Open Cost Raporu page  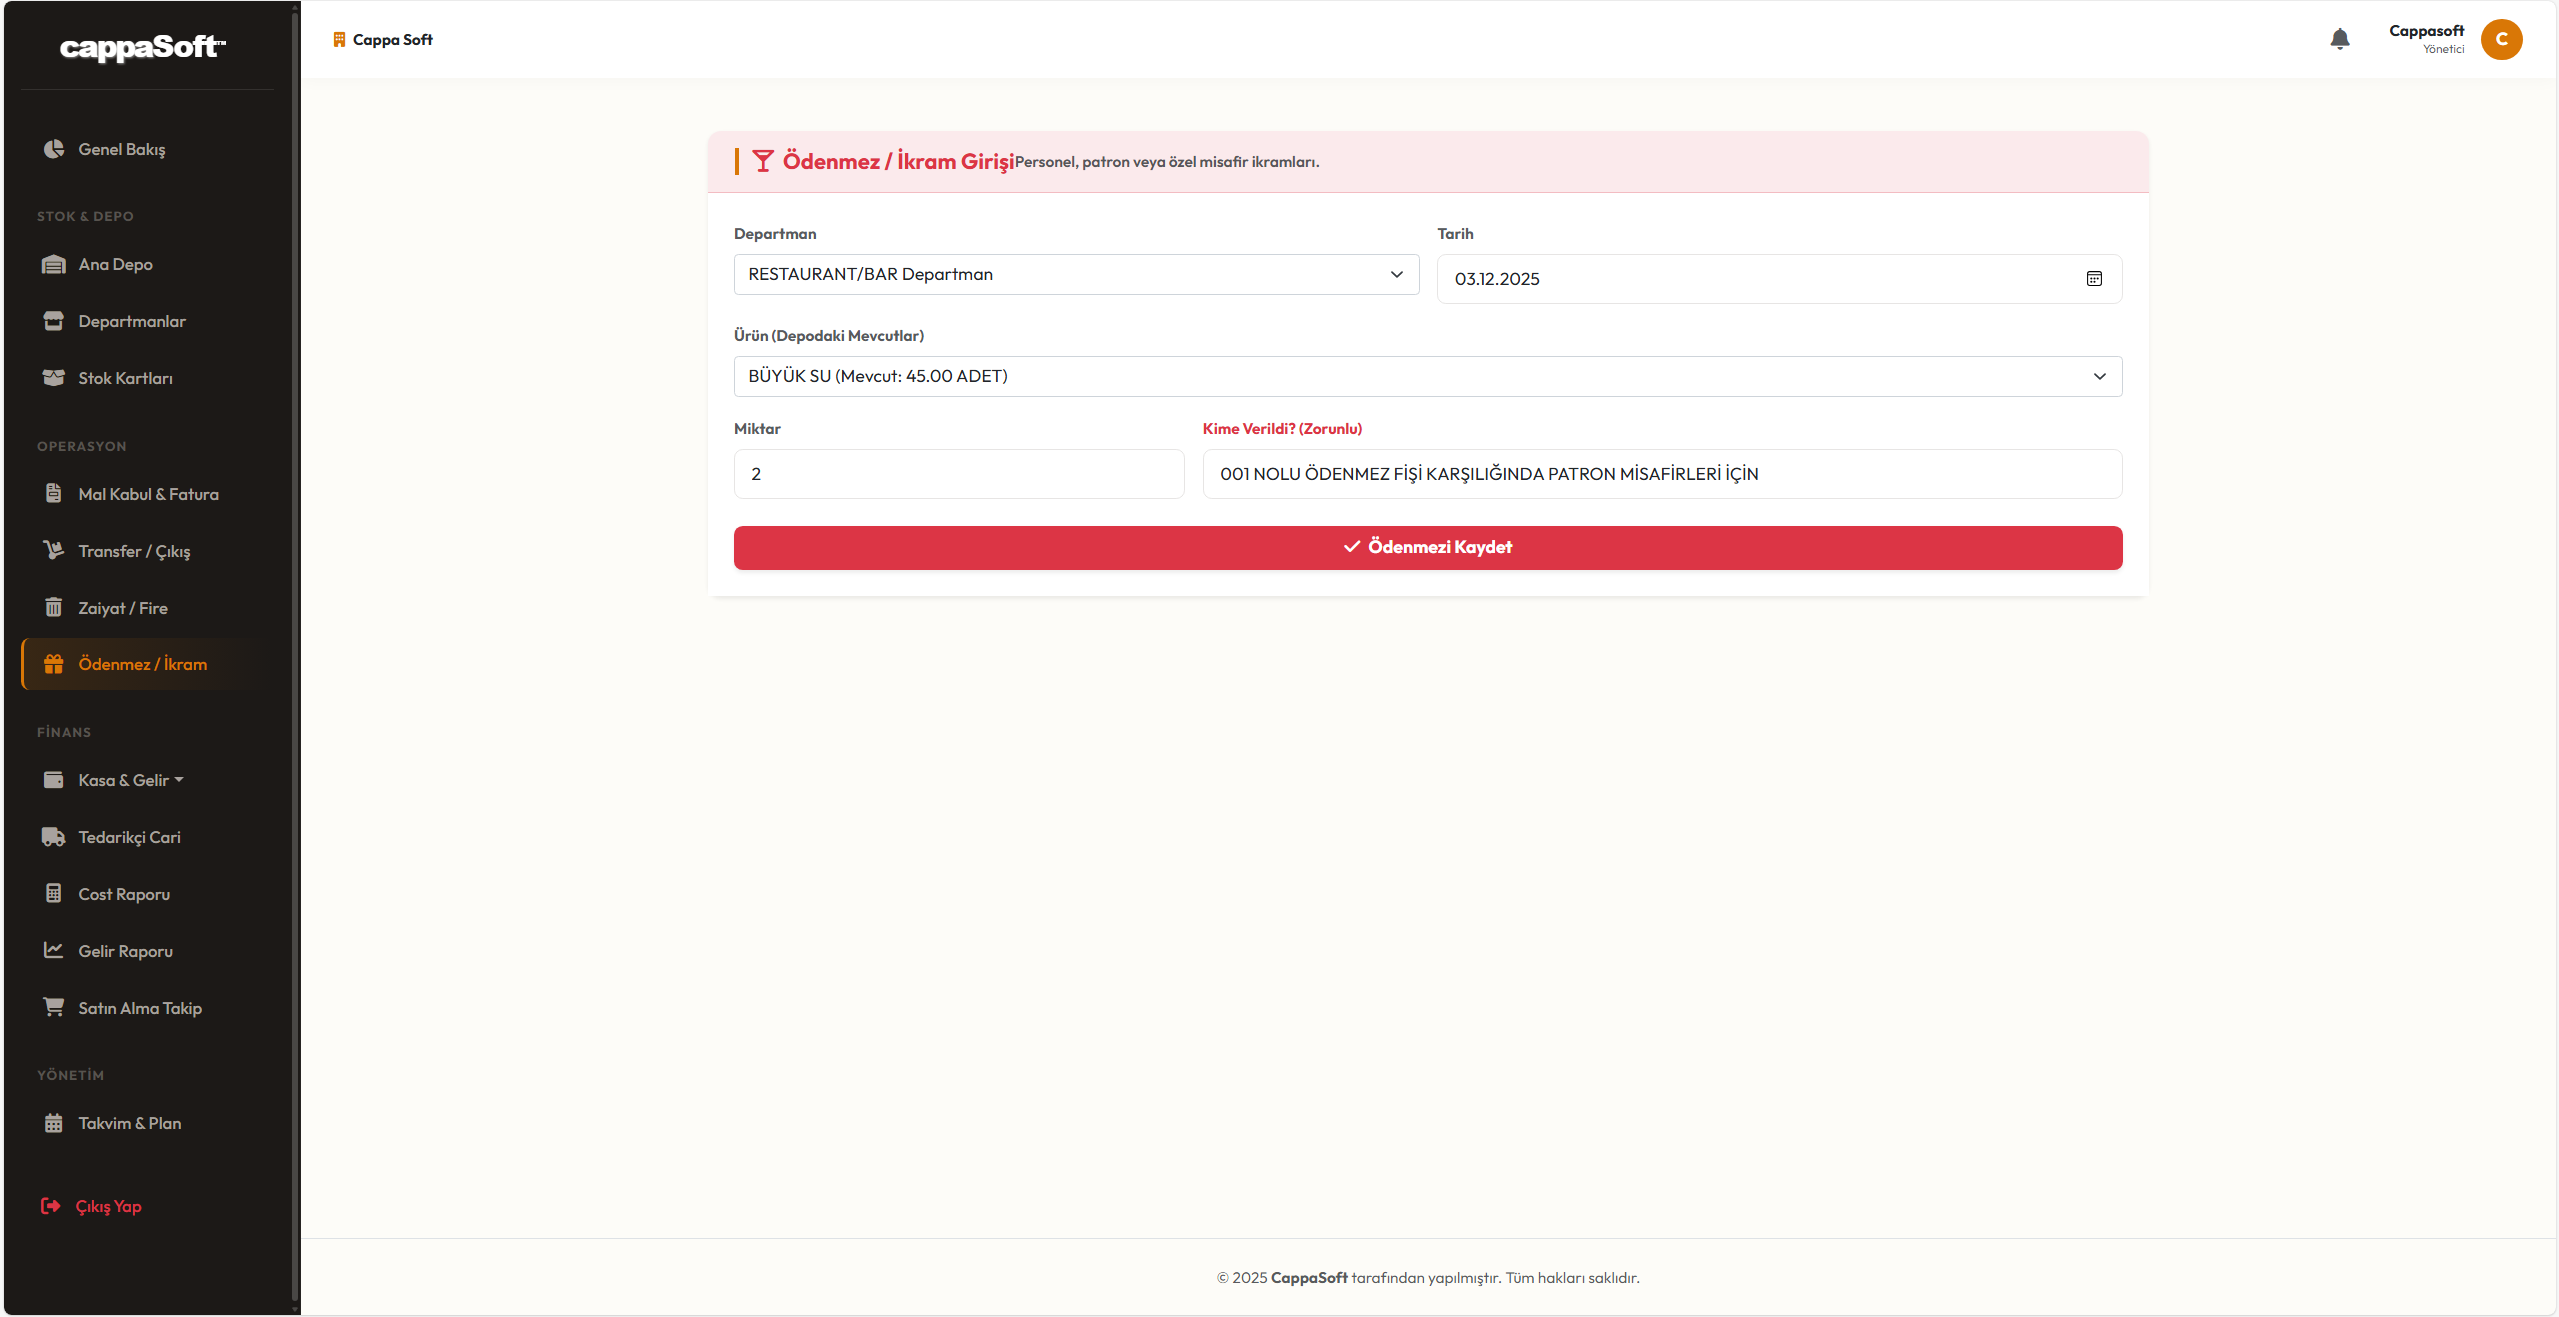pyautogui.click(x=124, y=894)
